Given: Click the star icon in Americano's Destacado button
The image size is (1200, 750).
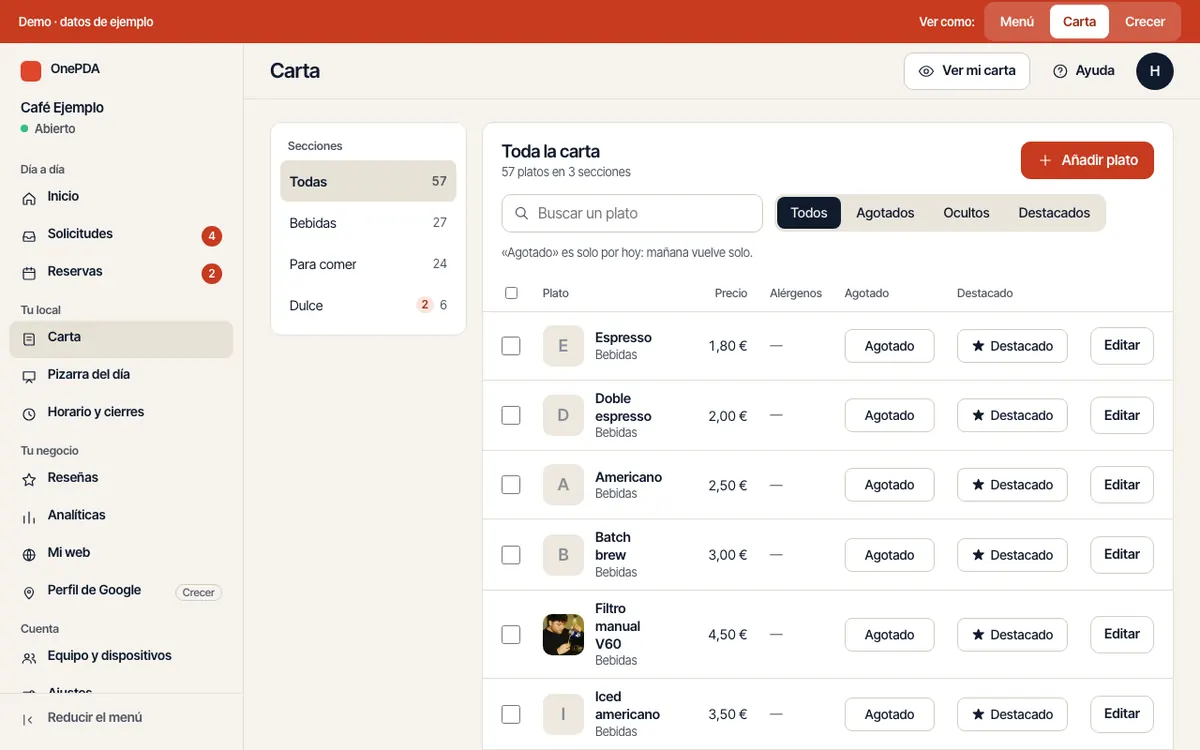Looking at the screenshot, I should click(978, 485).
